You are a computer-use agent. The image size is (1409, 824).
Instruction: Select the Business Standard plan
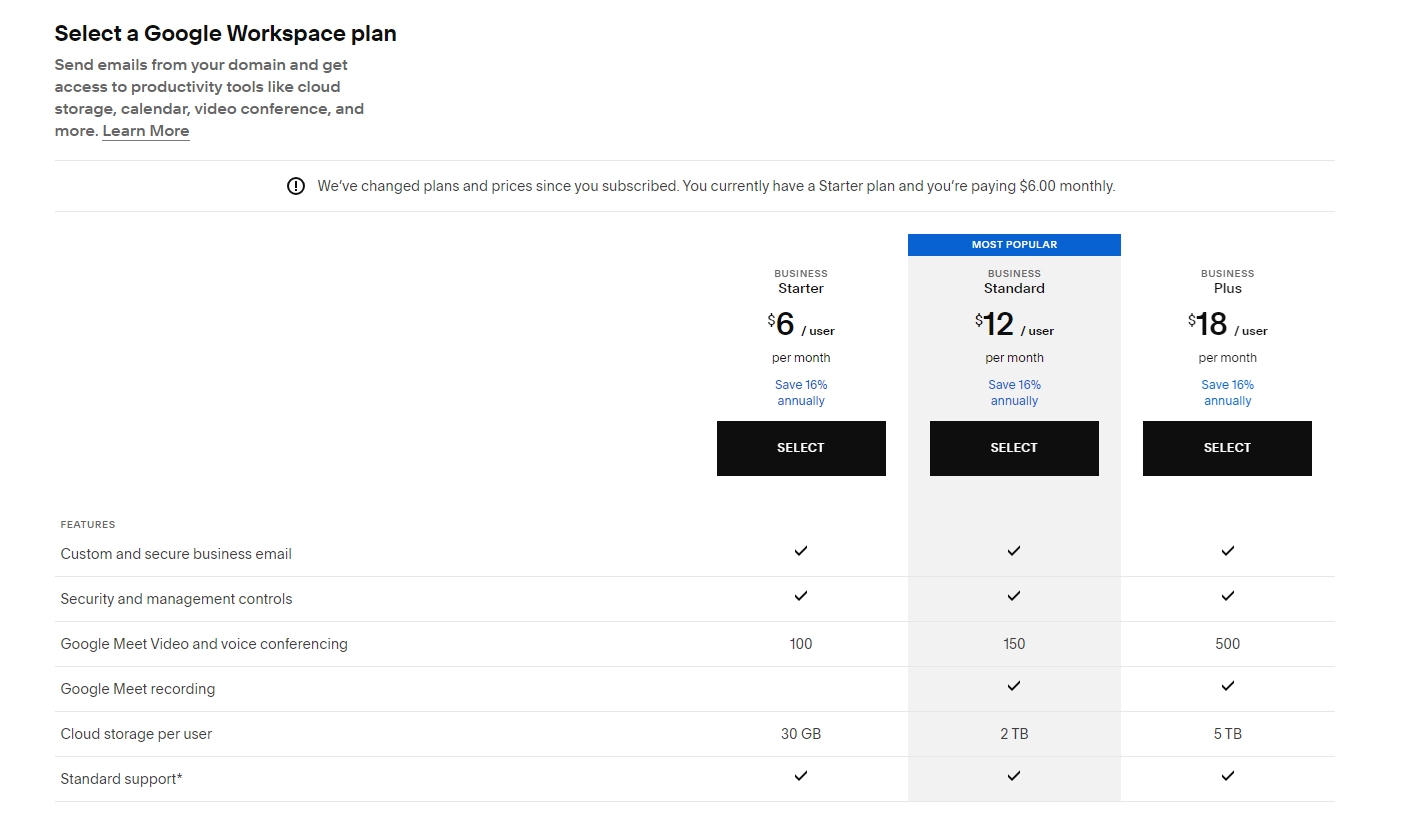tap(1014, 448)
